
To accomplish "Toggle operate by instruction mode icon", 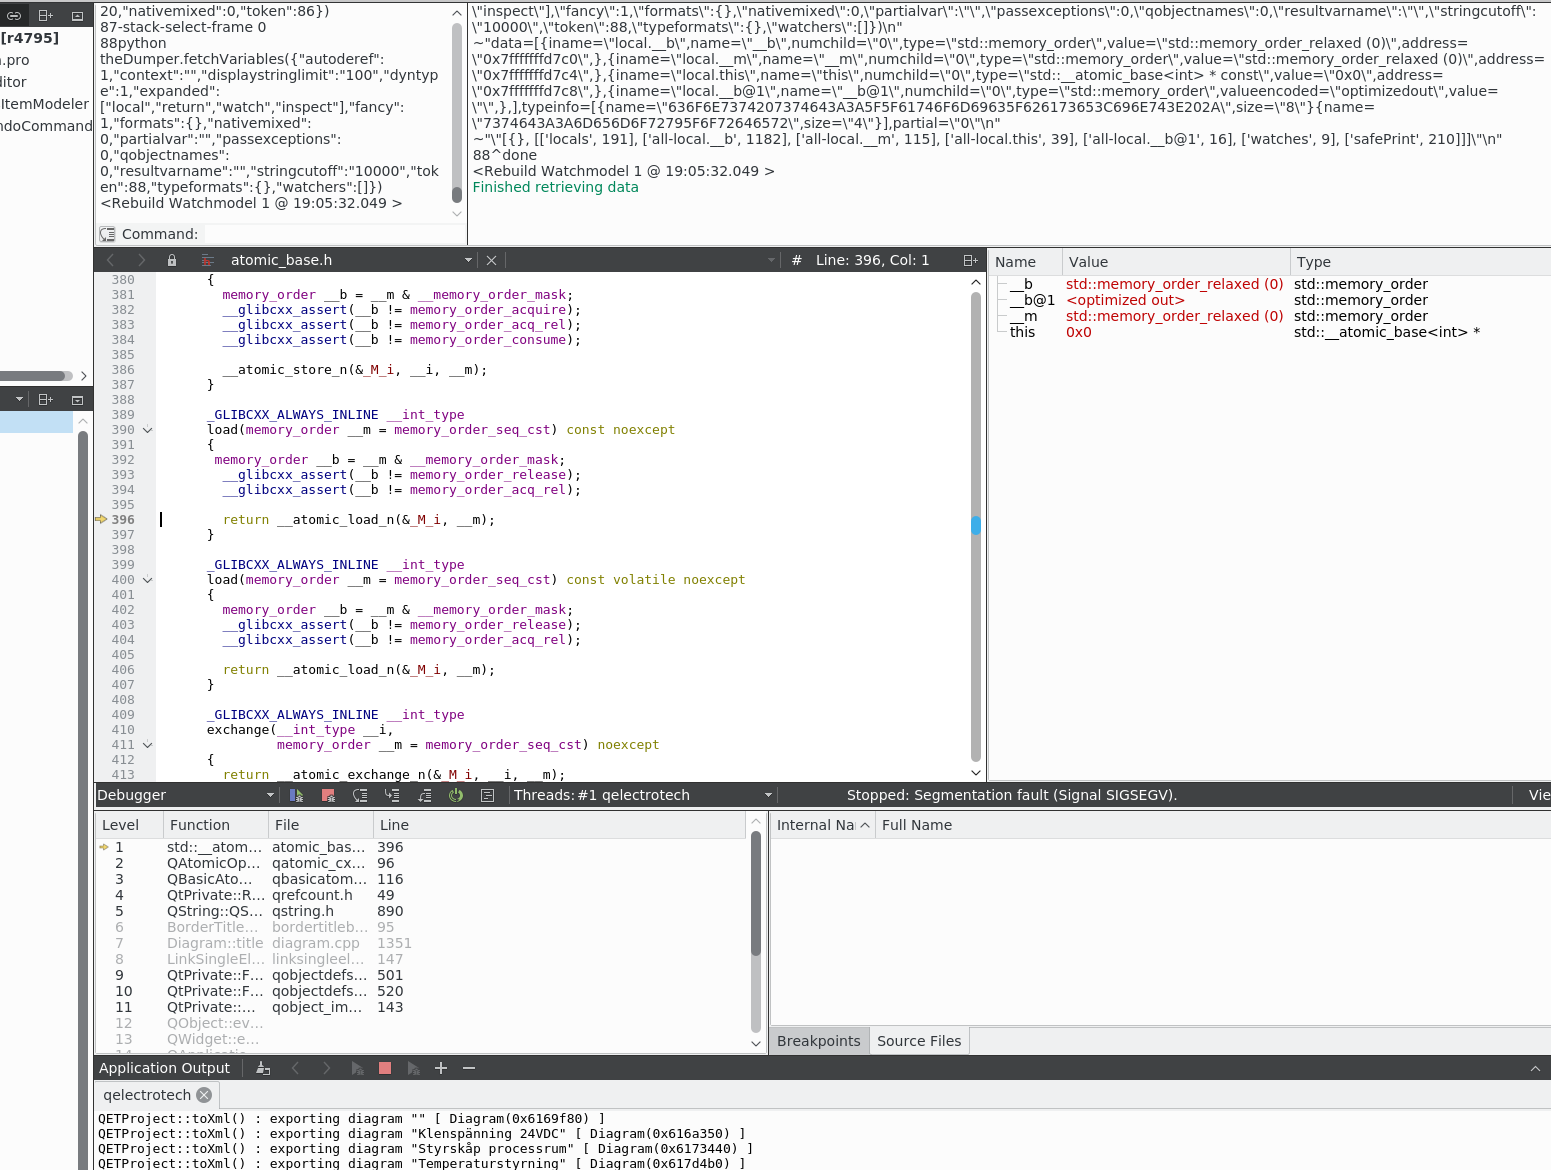I will (488, 795).
